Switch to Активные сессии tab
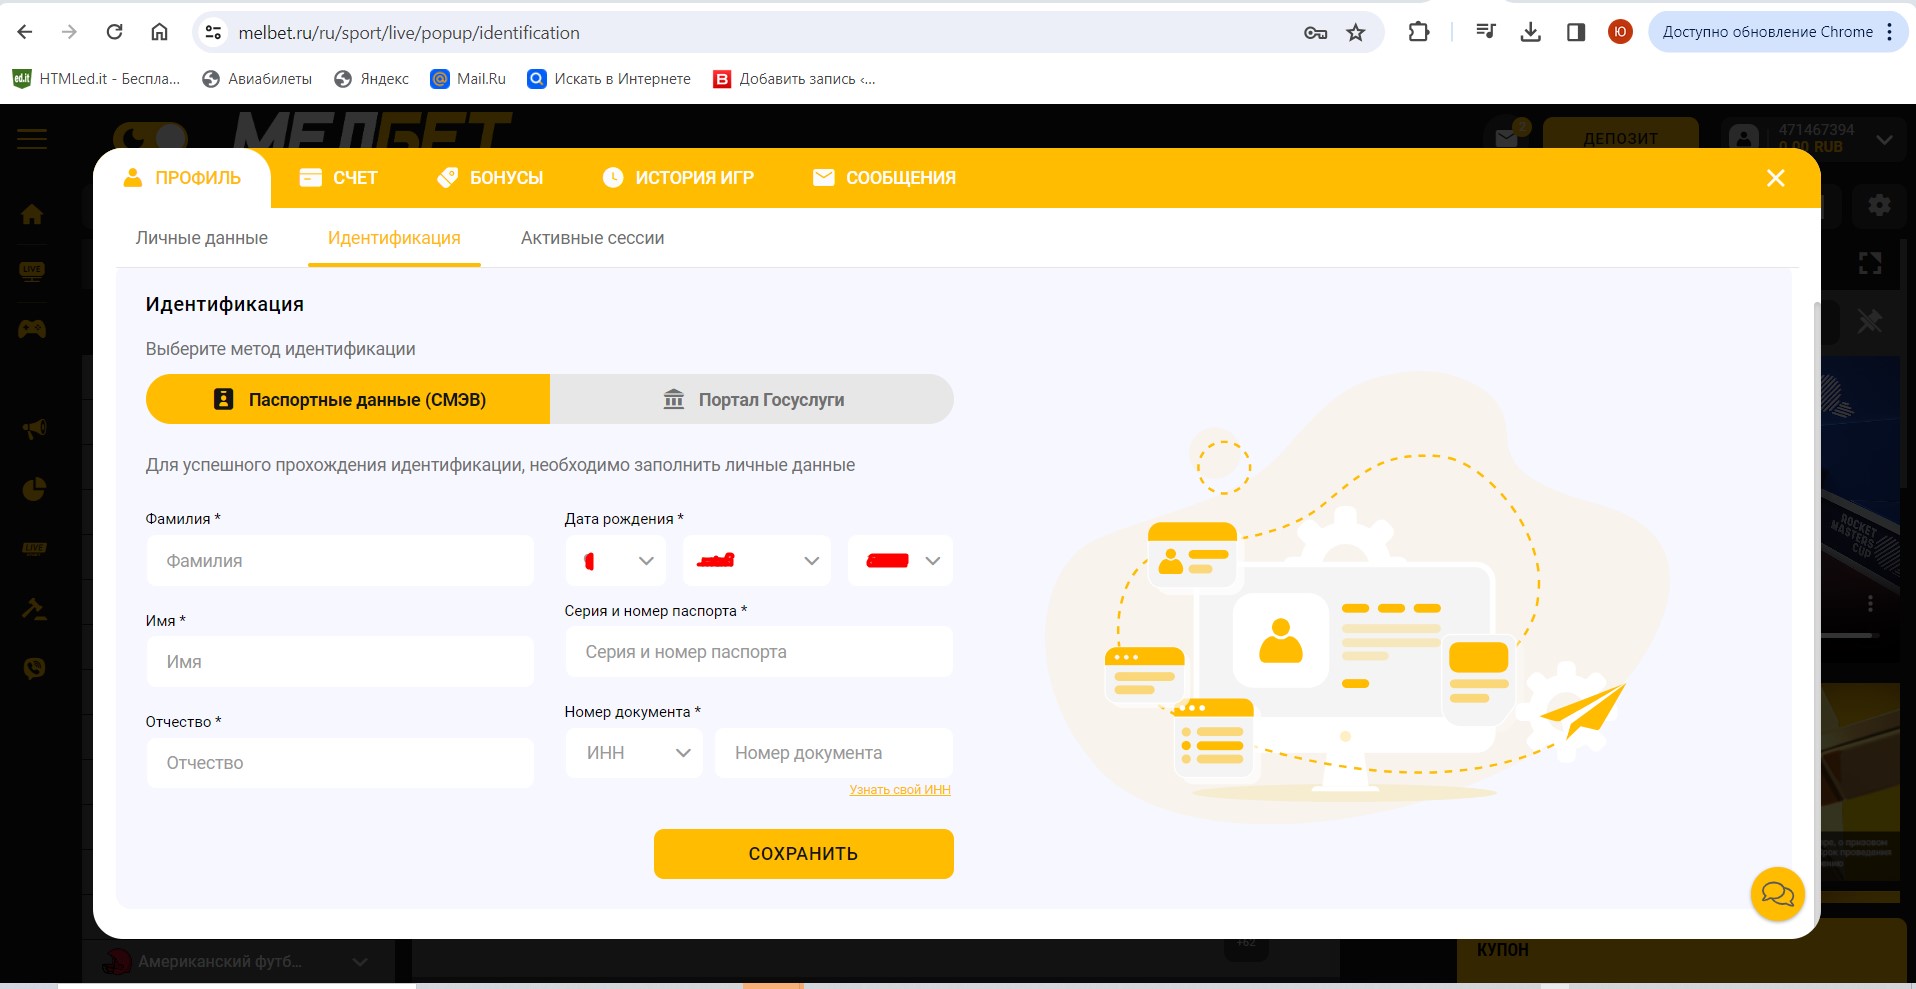This screenshot has width=1916, height=989. click(592, 238)
